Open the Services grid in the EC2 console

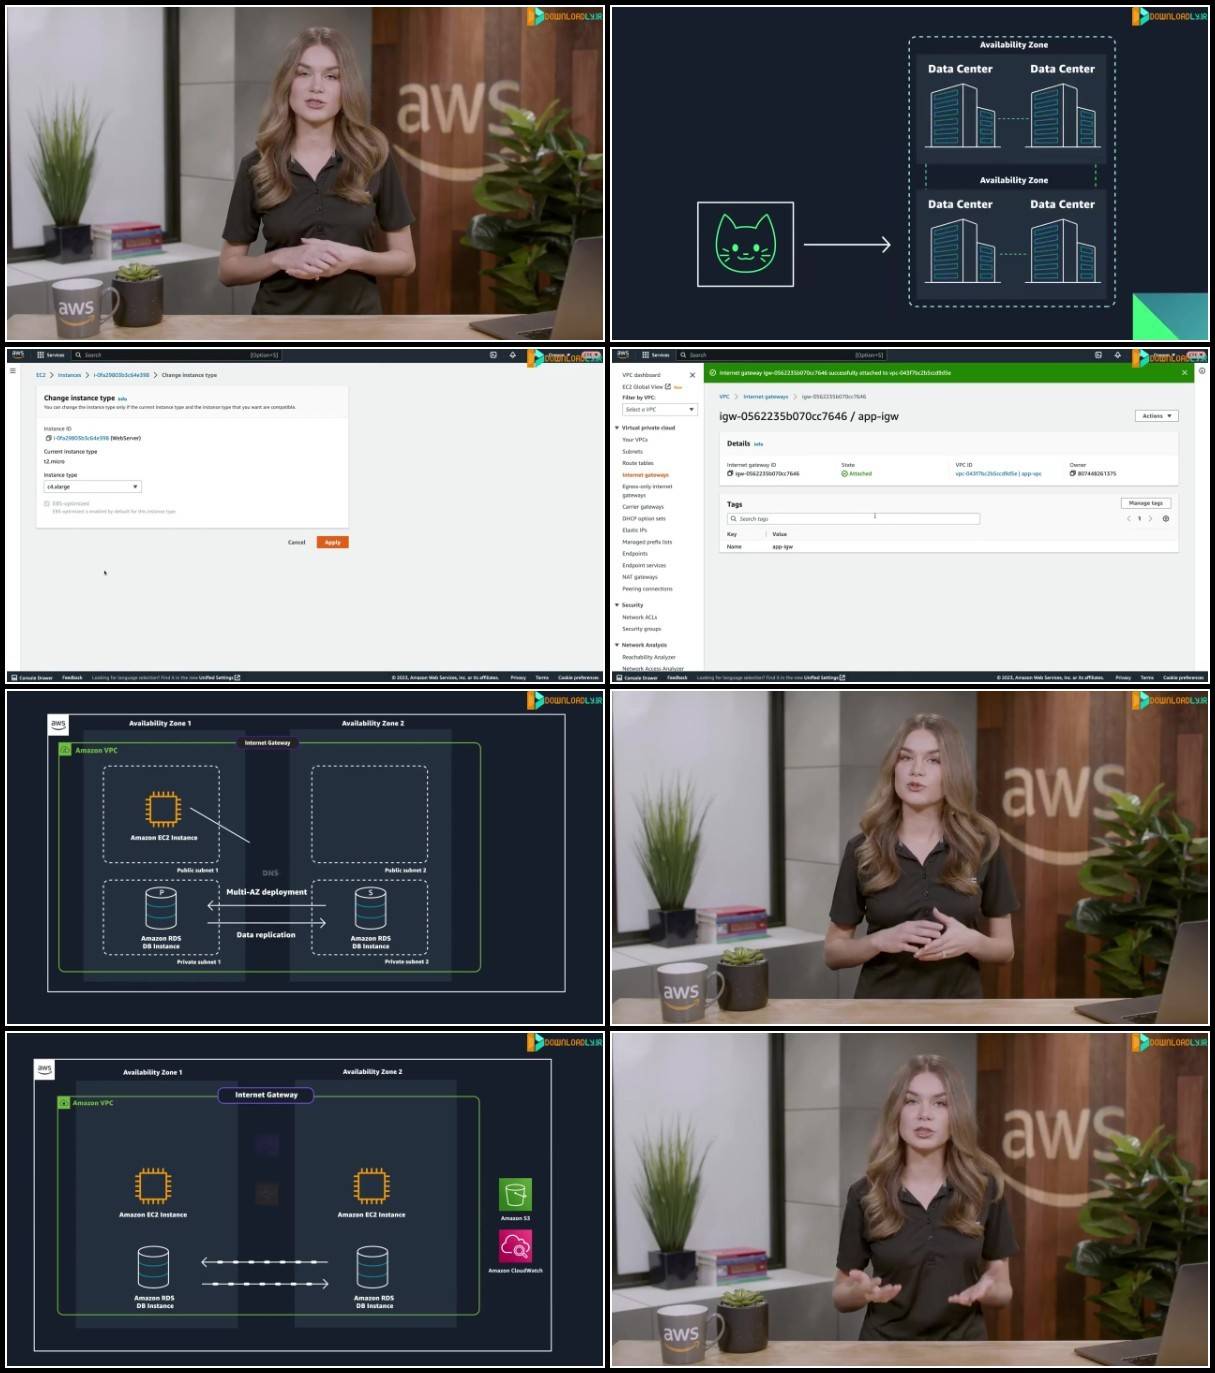[51, 355]
